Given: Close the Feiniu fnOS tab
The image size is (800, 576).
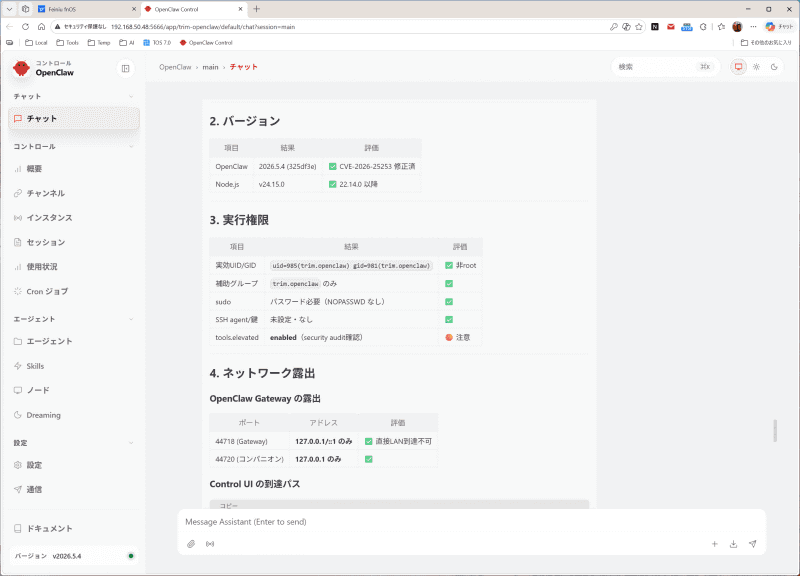Looking at the screenshot, I should (x=134, y=9).
